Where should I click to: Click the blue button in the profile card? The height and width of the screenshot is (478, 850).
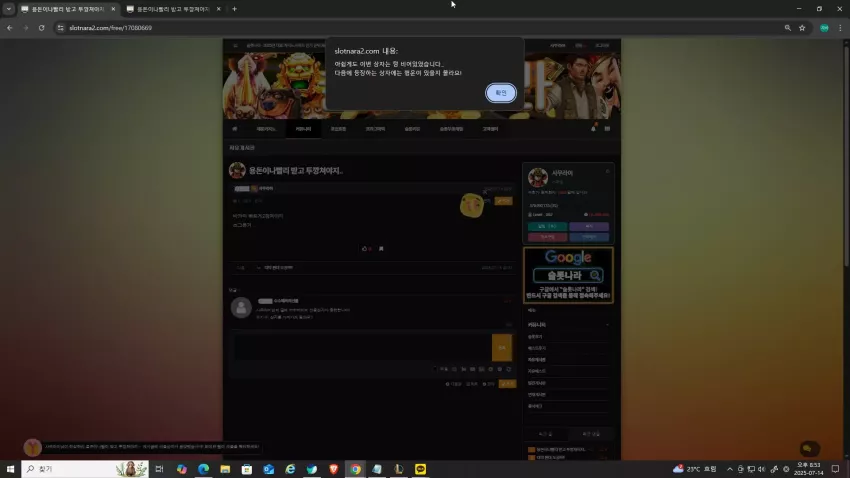pos(589,237)
